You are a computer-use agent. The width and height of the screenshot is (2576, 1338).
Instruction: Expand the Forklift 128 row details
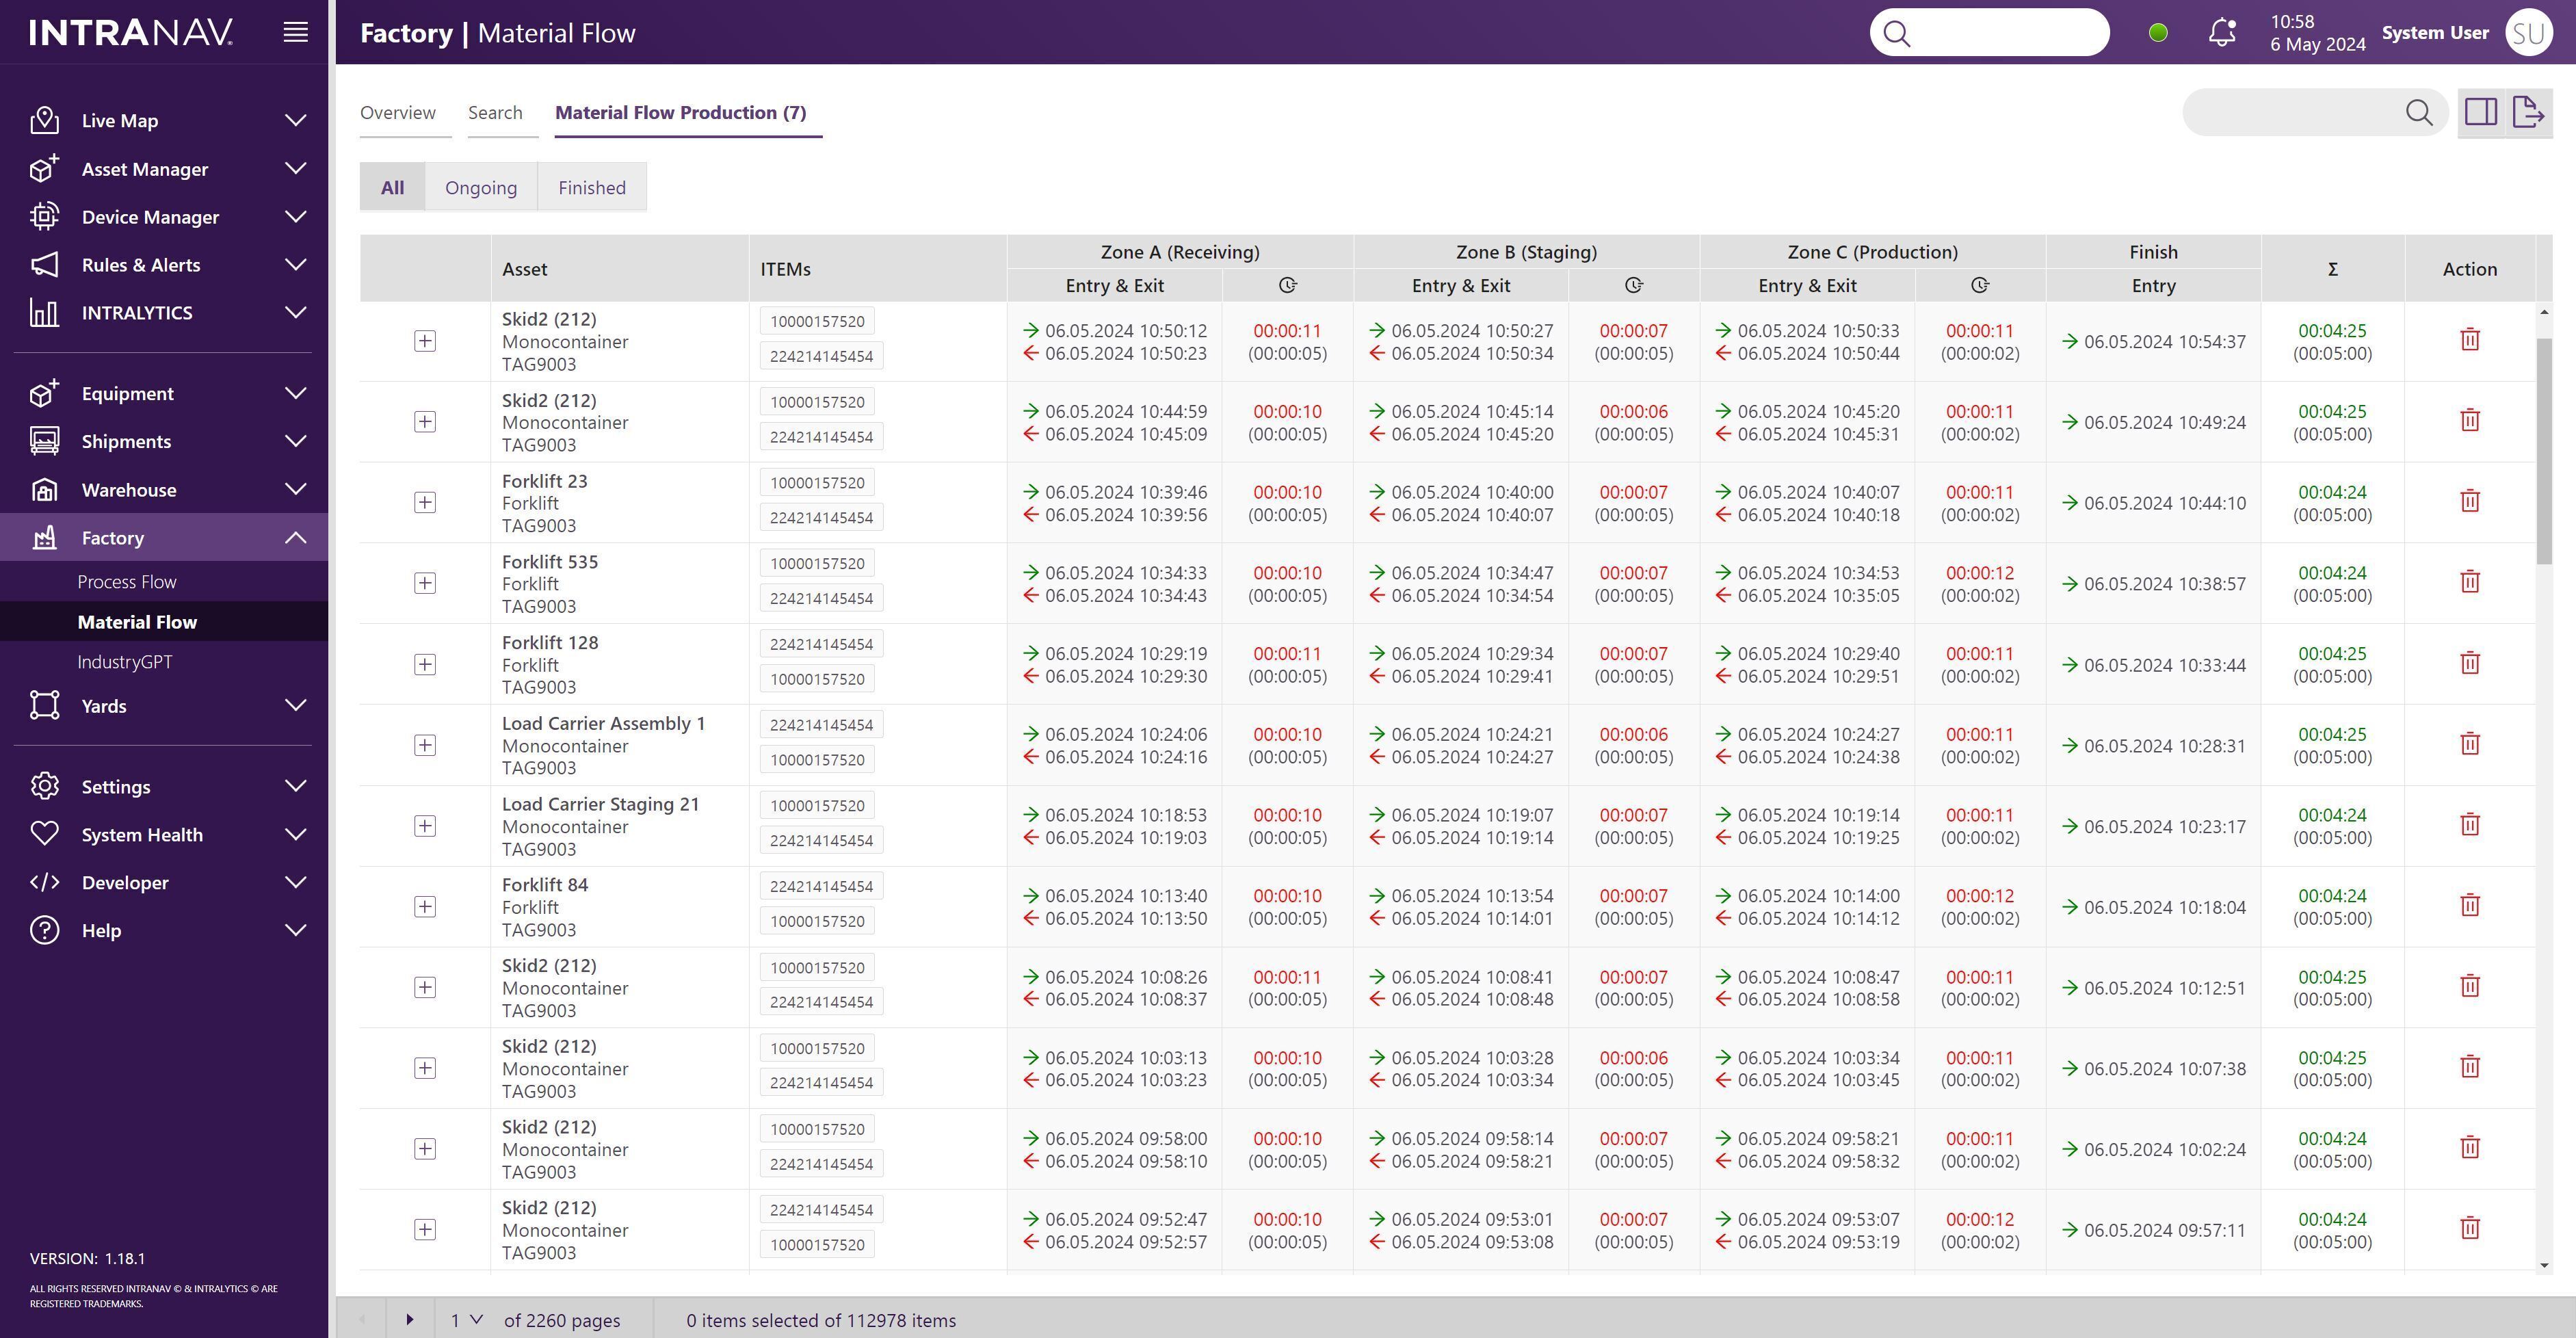click(x=425, y=664)
